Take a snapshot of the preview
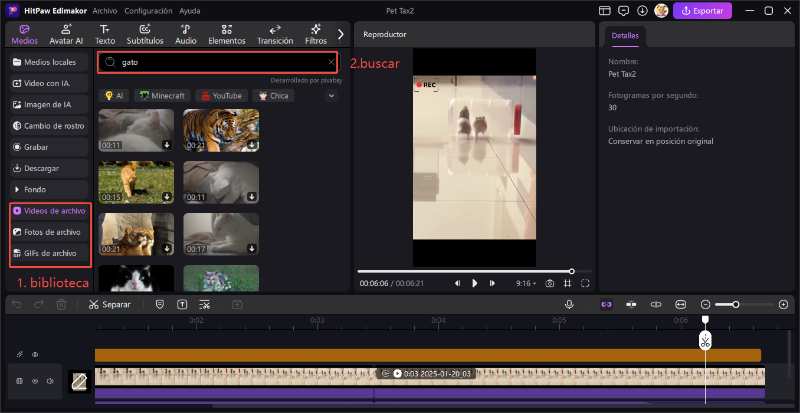 click(549, 283)
